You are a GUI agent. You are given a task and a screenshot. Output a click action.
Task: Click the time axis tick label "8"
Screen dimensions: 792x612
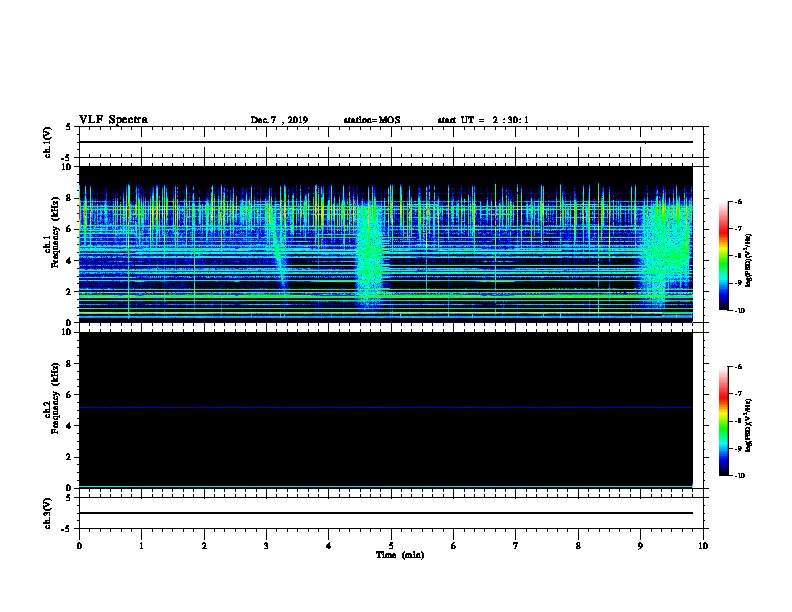coord(578,546)
